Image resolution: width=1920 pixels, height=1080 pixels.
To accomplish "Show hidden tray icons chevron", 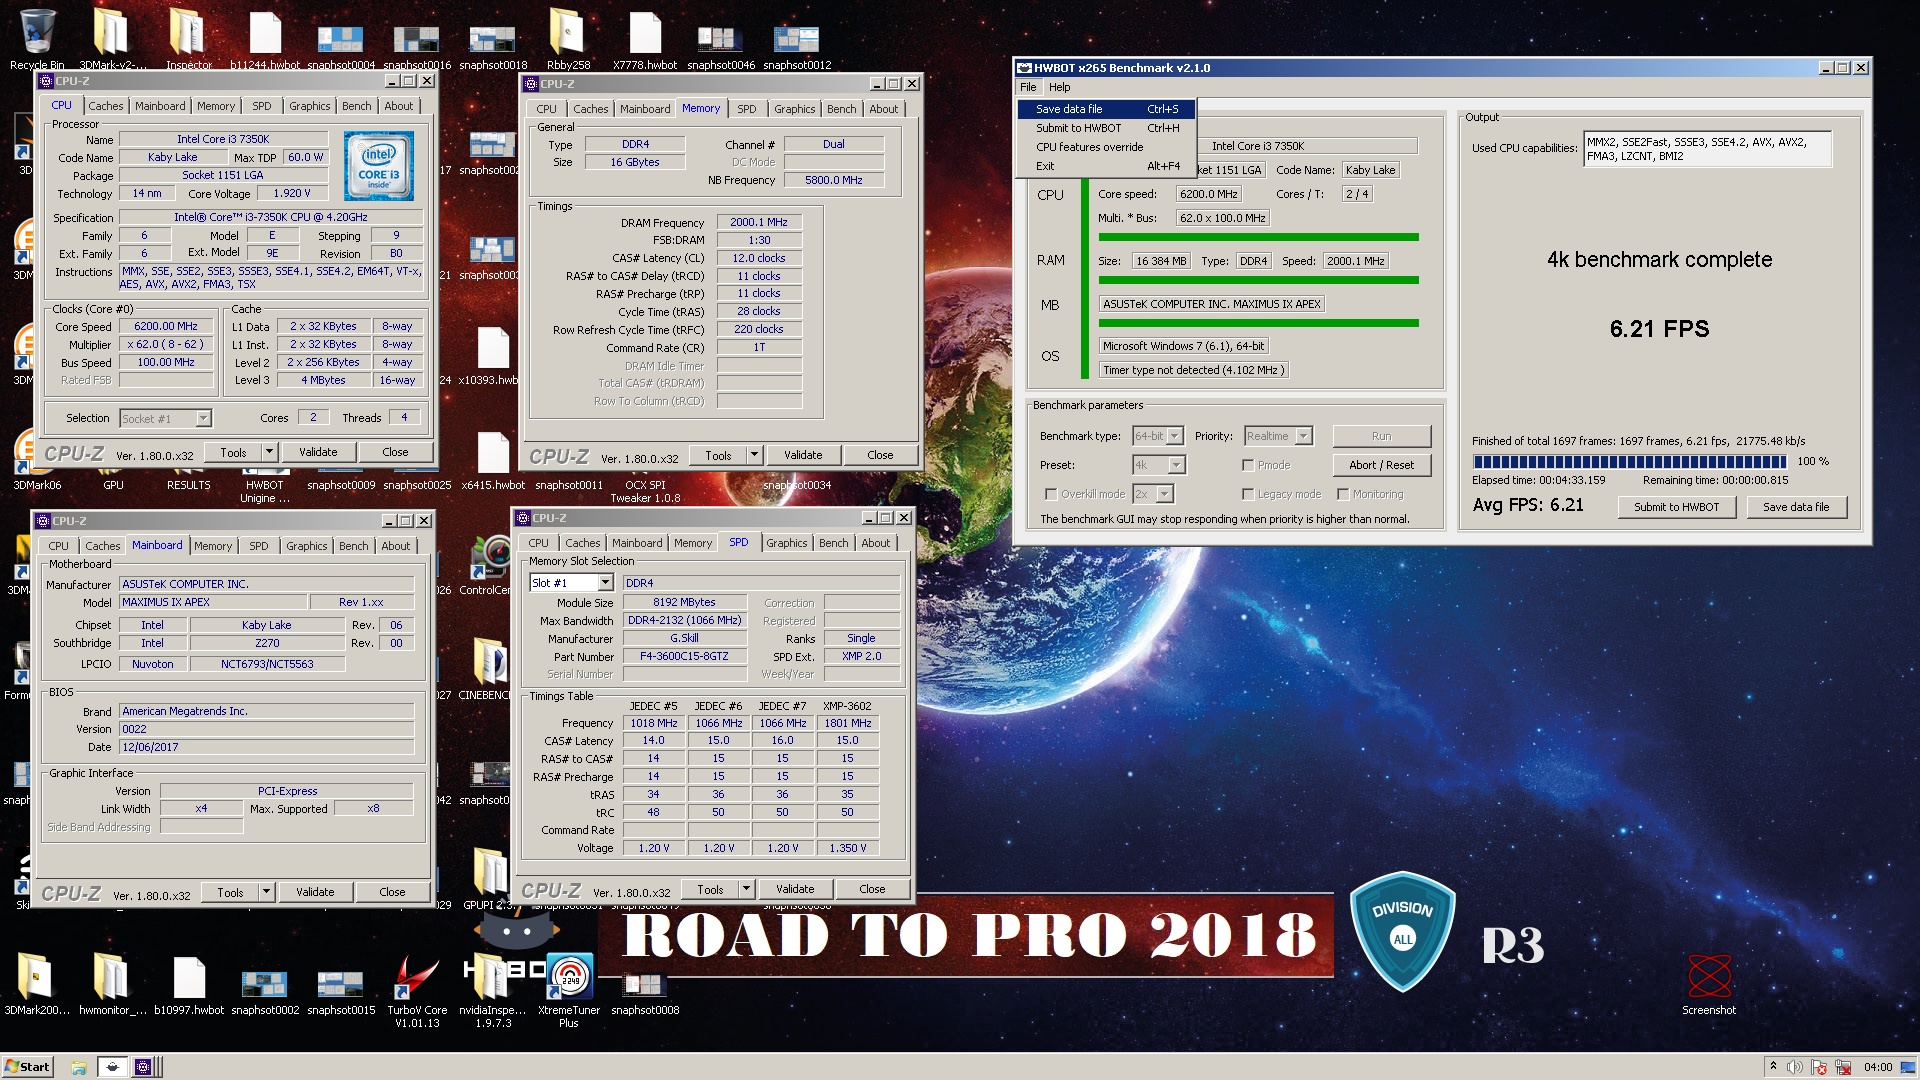I will 1772,1066.
